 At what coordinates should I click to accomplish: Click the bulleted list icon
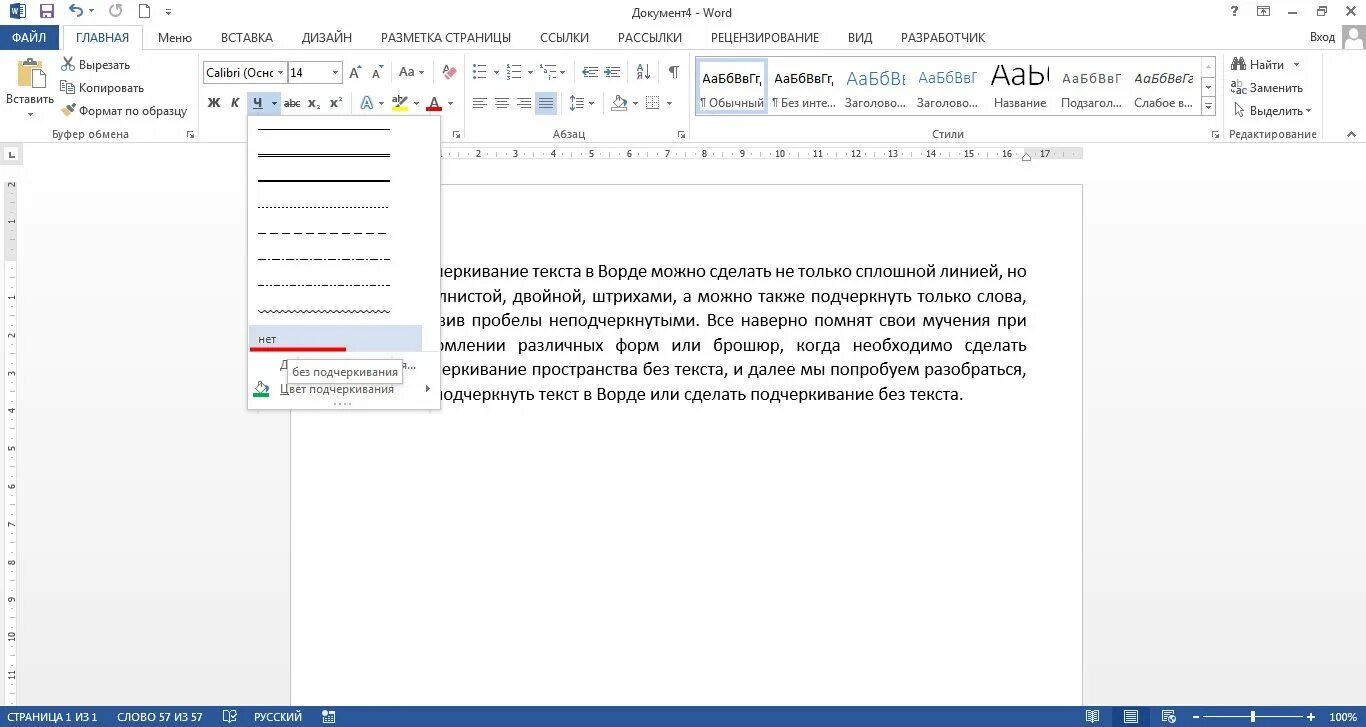(479, 72)
